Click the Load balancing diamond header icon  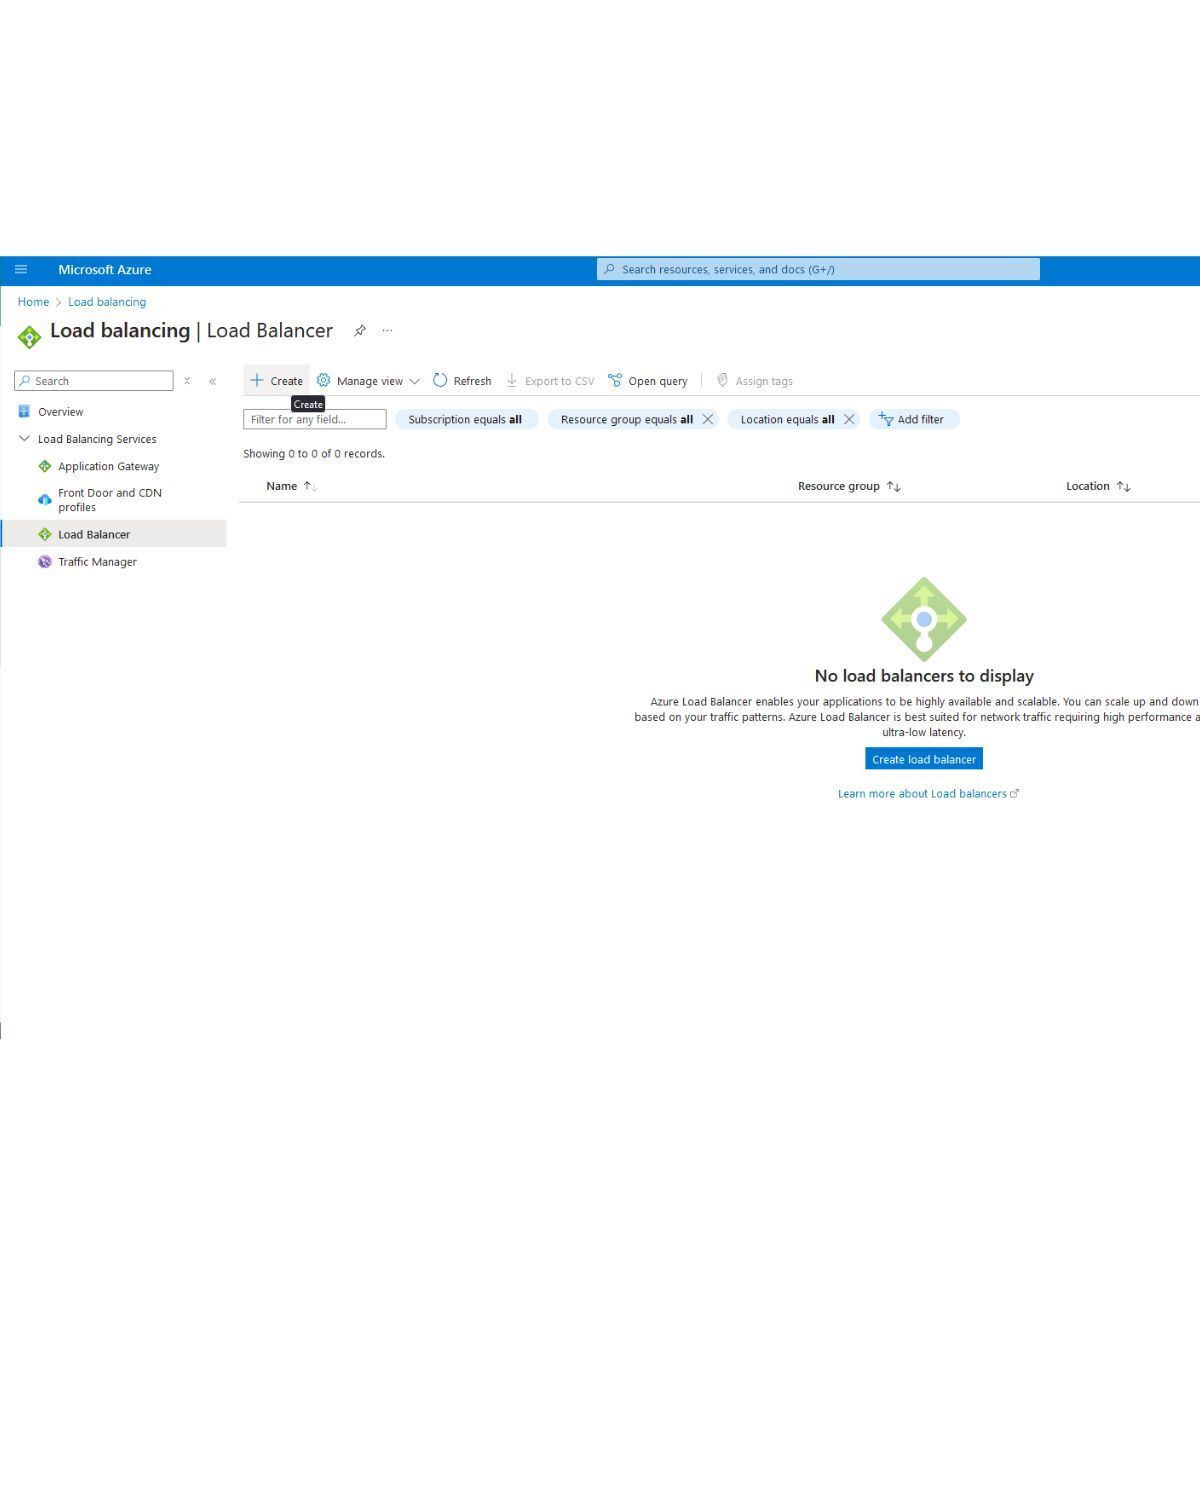click(29, 336)
